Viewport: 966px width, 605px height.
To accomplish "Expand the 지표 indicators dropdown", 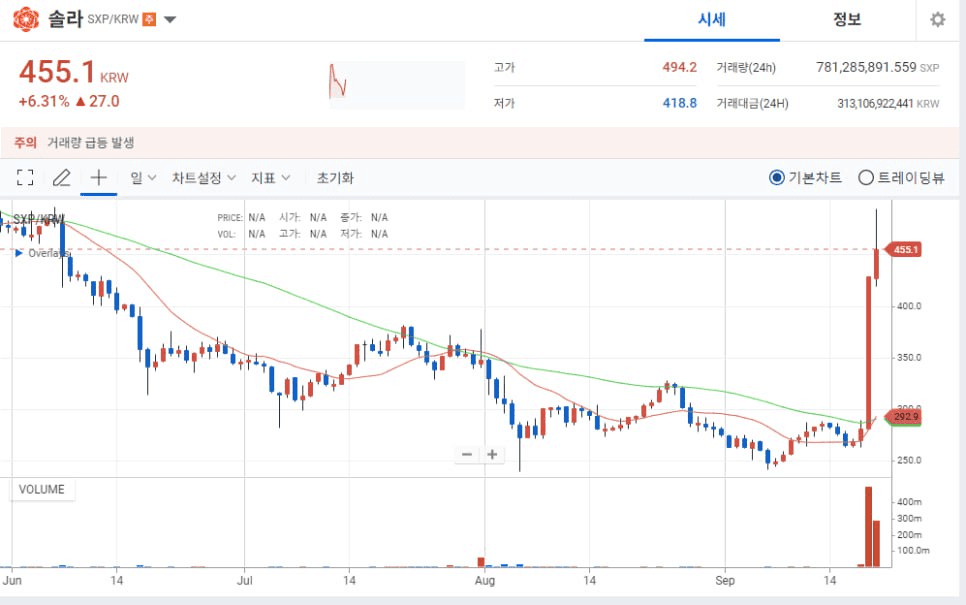I will pyautogui.click(x=270, y=178).
